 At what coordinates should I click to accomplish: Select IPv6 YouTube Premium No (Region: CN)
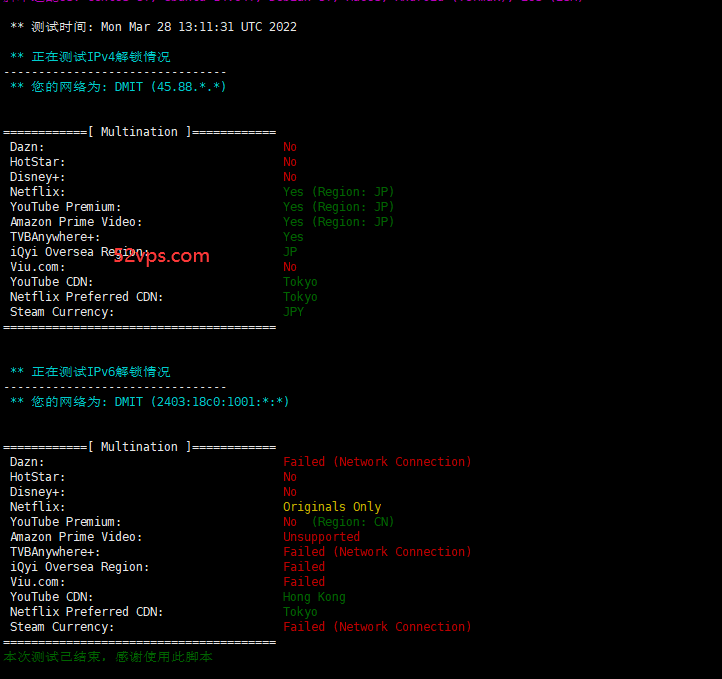[338, 522]
